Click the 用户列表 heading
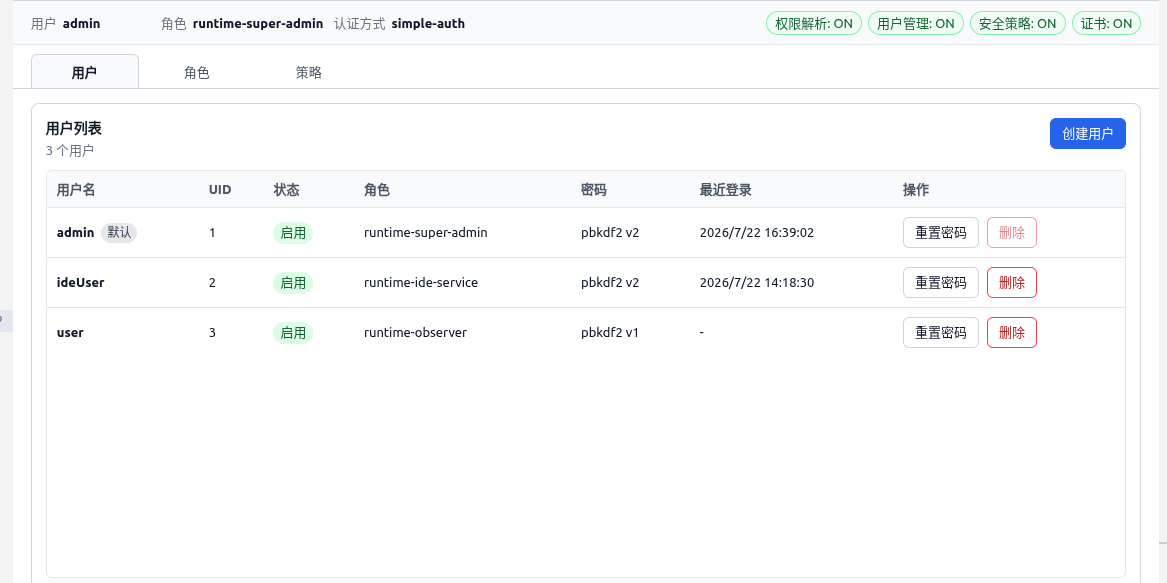Screen dimensions: 1167x583 click(74, 128)
